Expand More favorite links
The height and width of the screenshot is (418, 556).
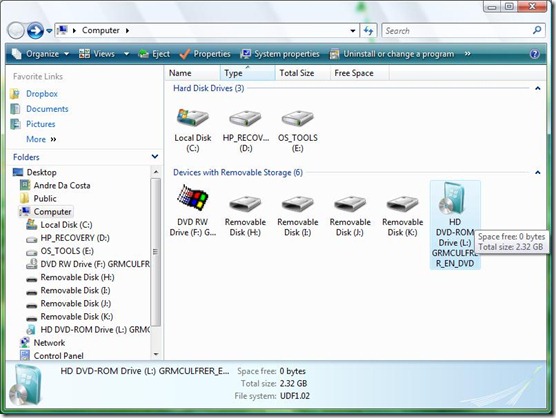[x=41, y=139]
